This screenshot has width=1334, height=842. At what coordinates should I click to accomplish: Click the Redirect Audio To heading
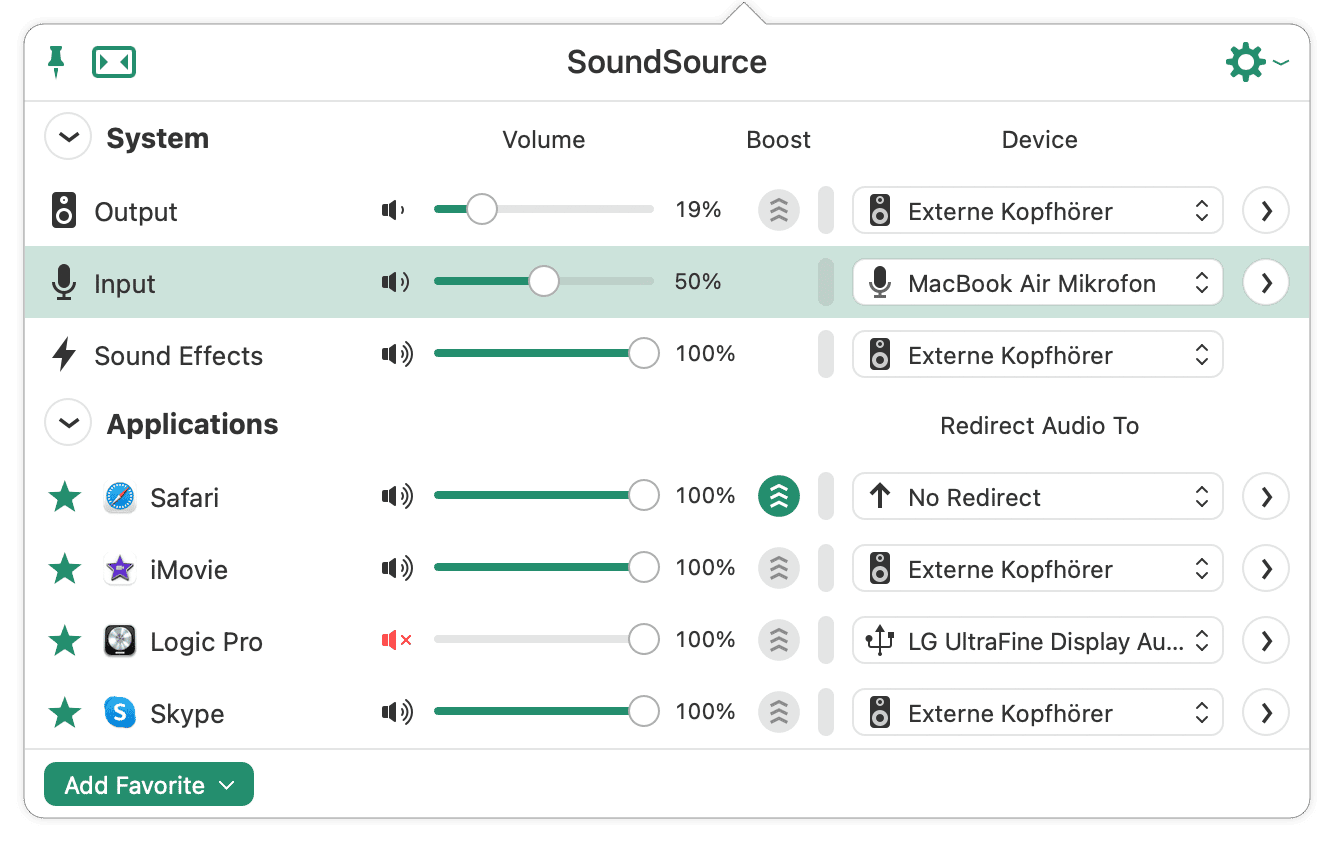pos(1040,426)
